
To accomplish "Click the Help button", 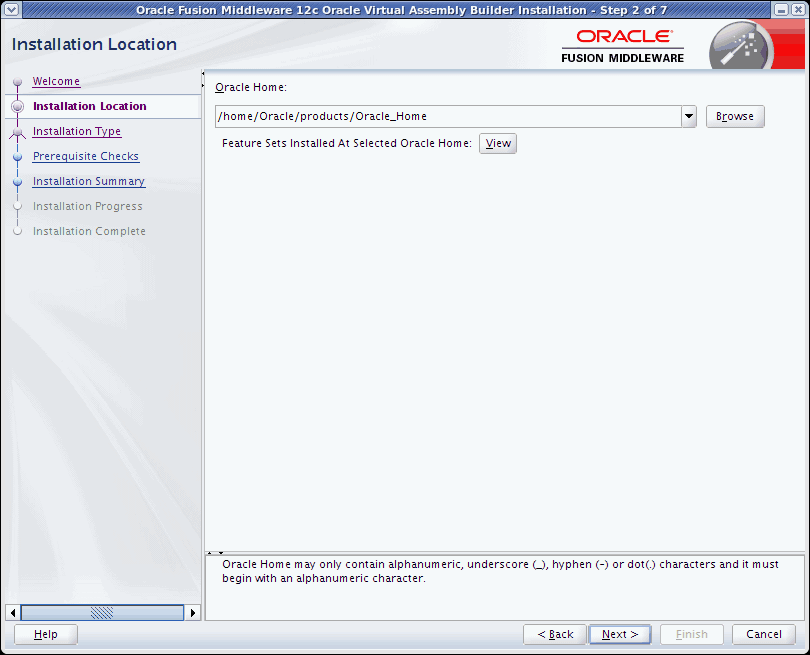I will 45,634.
